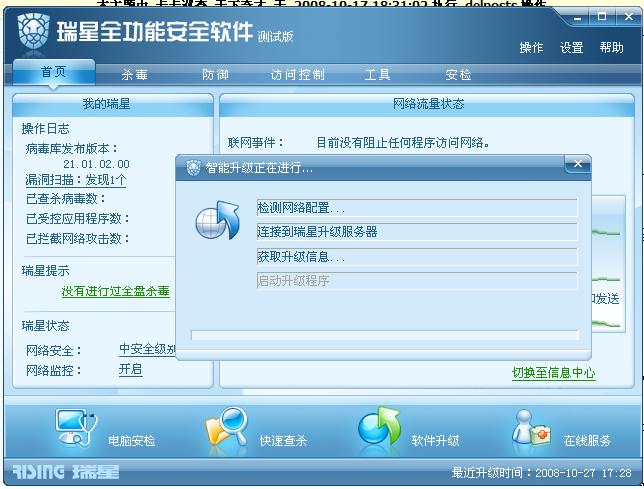The width and height of the screenshot is (644, 489).
Task: Click the 测试版 beta label
Action: tap(275, 37)
